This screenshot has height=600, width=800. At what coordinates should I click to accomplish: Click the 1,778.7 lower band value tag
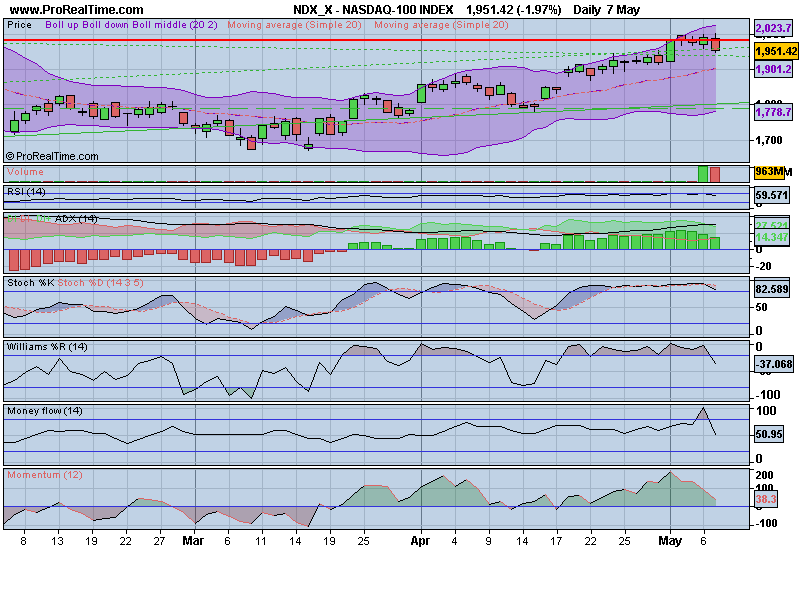point(773,112)
